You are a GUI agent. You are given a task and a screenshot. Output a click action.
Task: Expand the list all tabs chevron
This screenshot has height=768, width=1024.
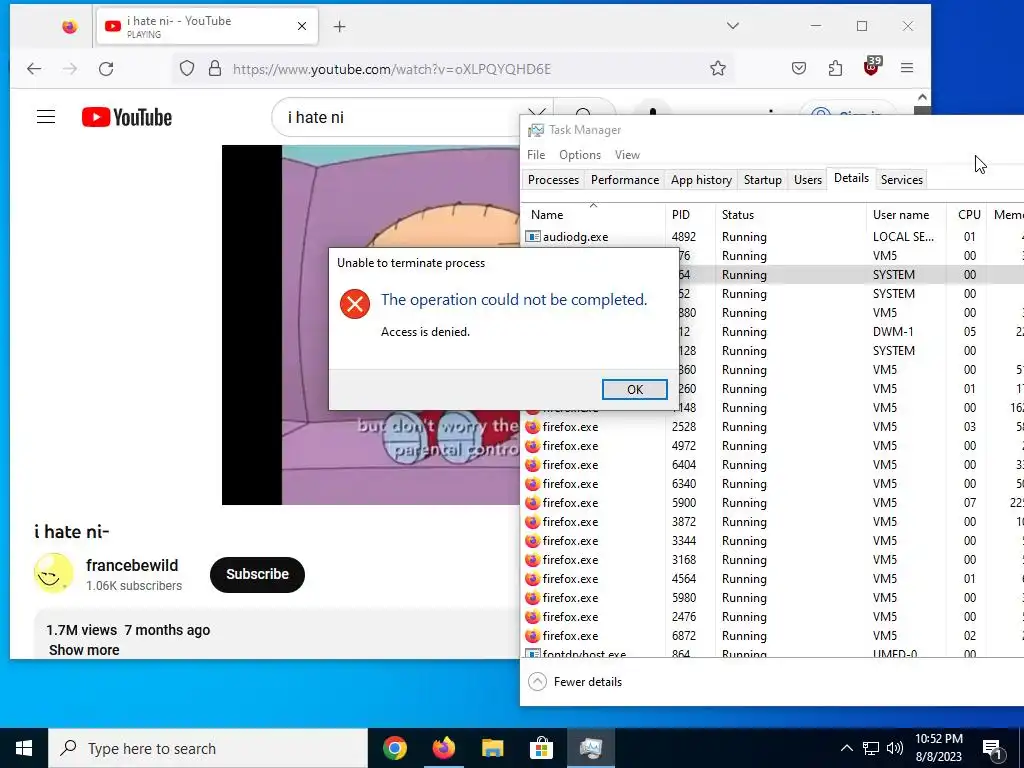(733, 26)
